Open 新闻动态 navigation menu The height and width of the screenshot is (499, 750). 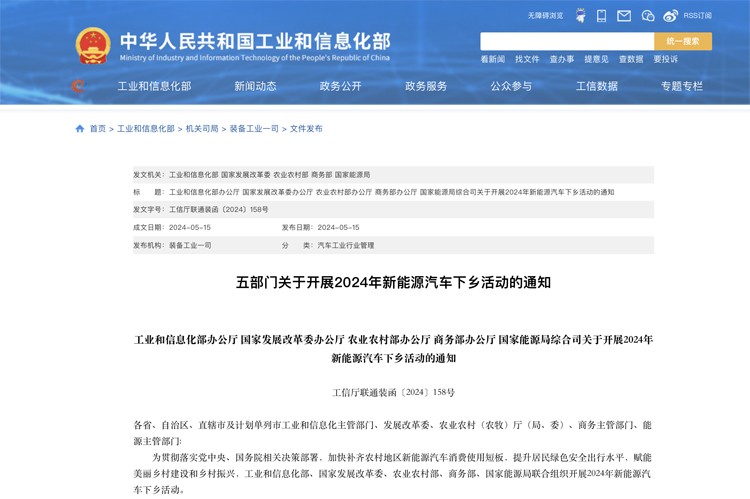[255, 86]
